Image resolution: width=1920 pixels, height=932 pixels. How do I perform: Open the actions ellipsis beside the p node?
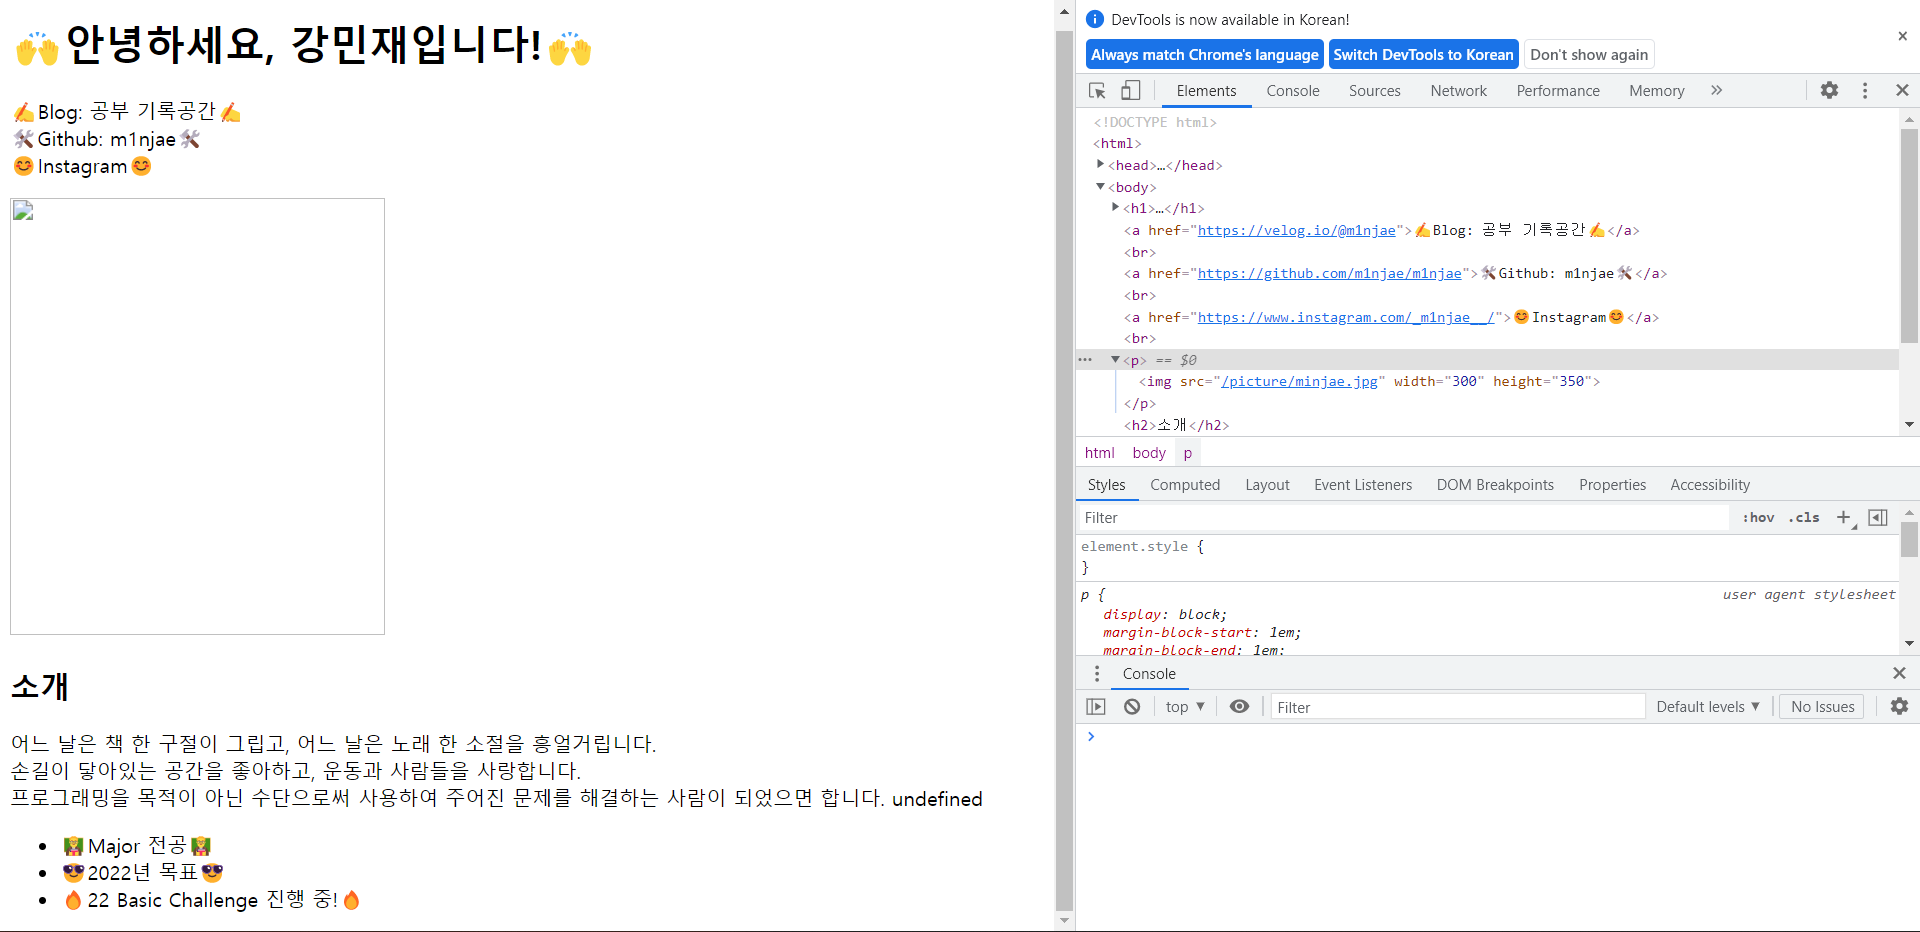tap(1085, 360)
